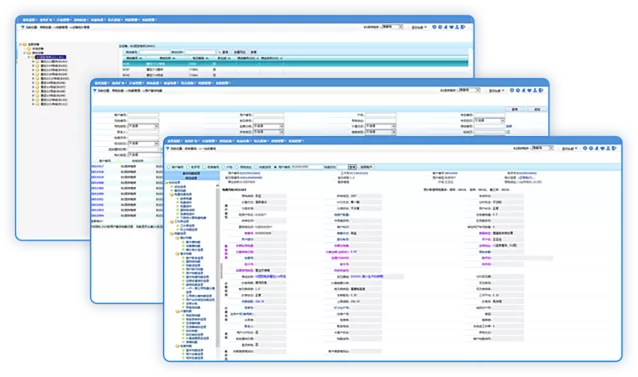Open the last menu in the front window's menu bar
Viewport: 638px width, 377px height.
[296, 141]
